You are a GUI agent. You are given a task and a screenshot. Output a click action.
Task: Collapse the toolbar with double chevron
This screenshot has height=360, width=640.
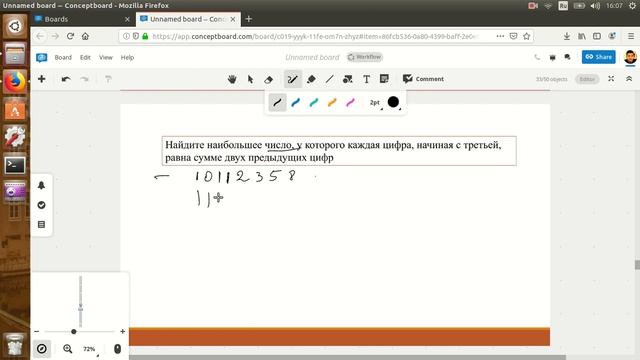629,79
